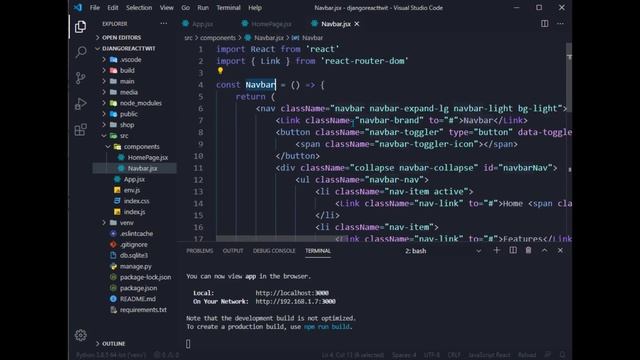Viewport: 640px width, 360px height.
Task: Open requirements.txt in the explorer tree
Action: coord(143,310)
